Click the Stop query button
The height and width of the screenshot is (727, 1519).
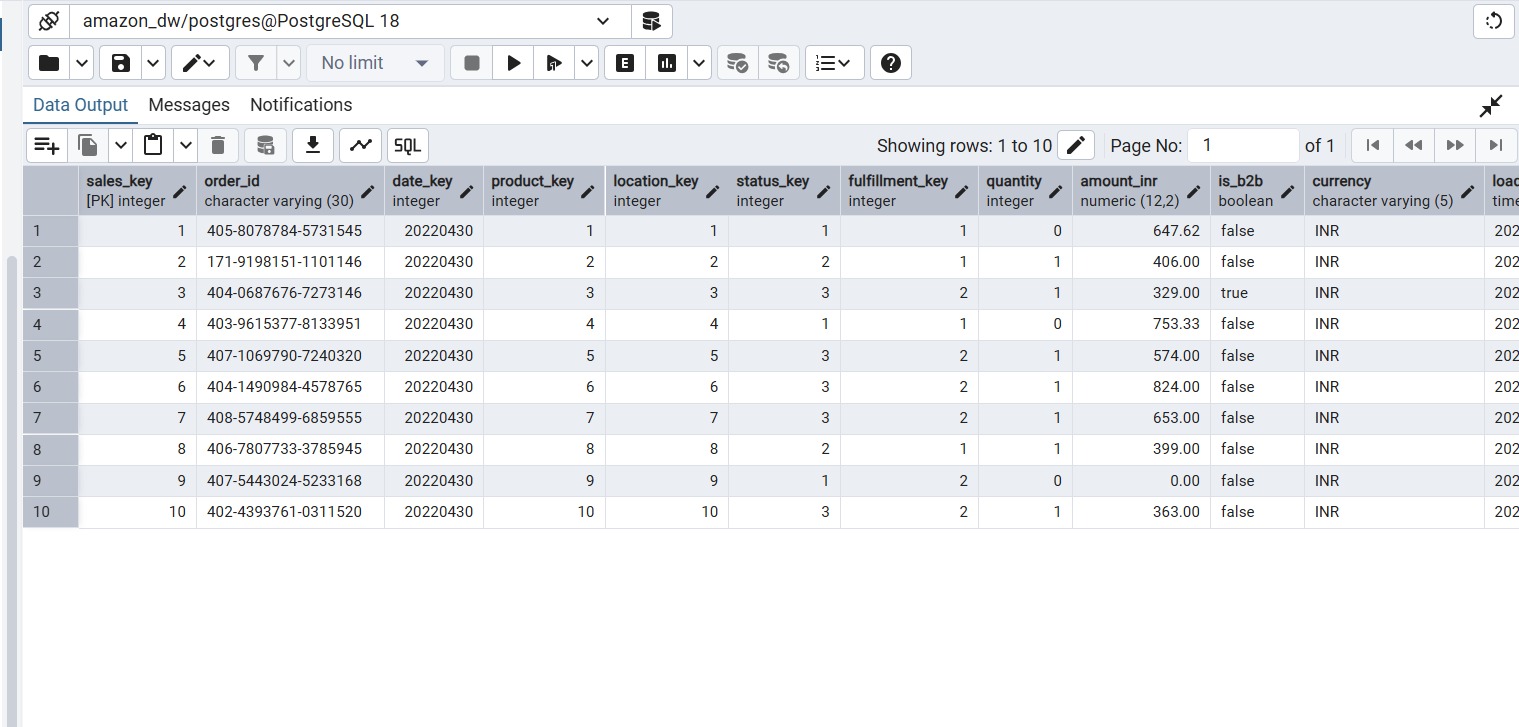(x=472, y=63)
